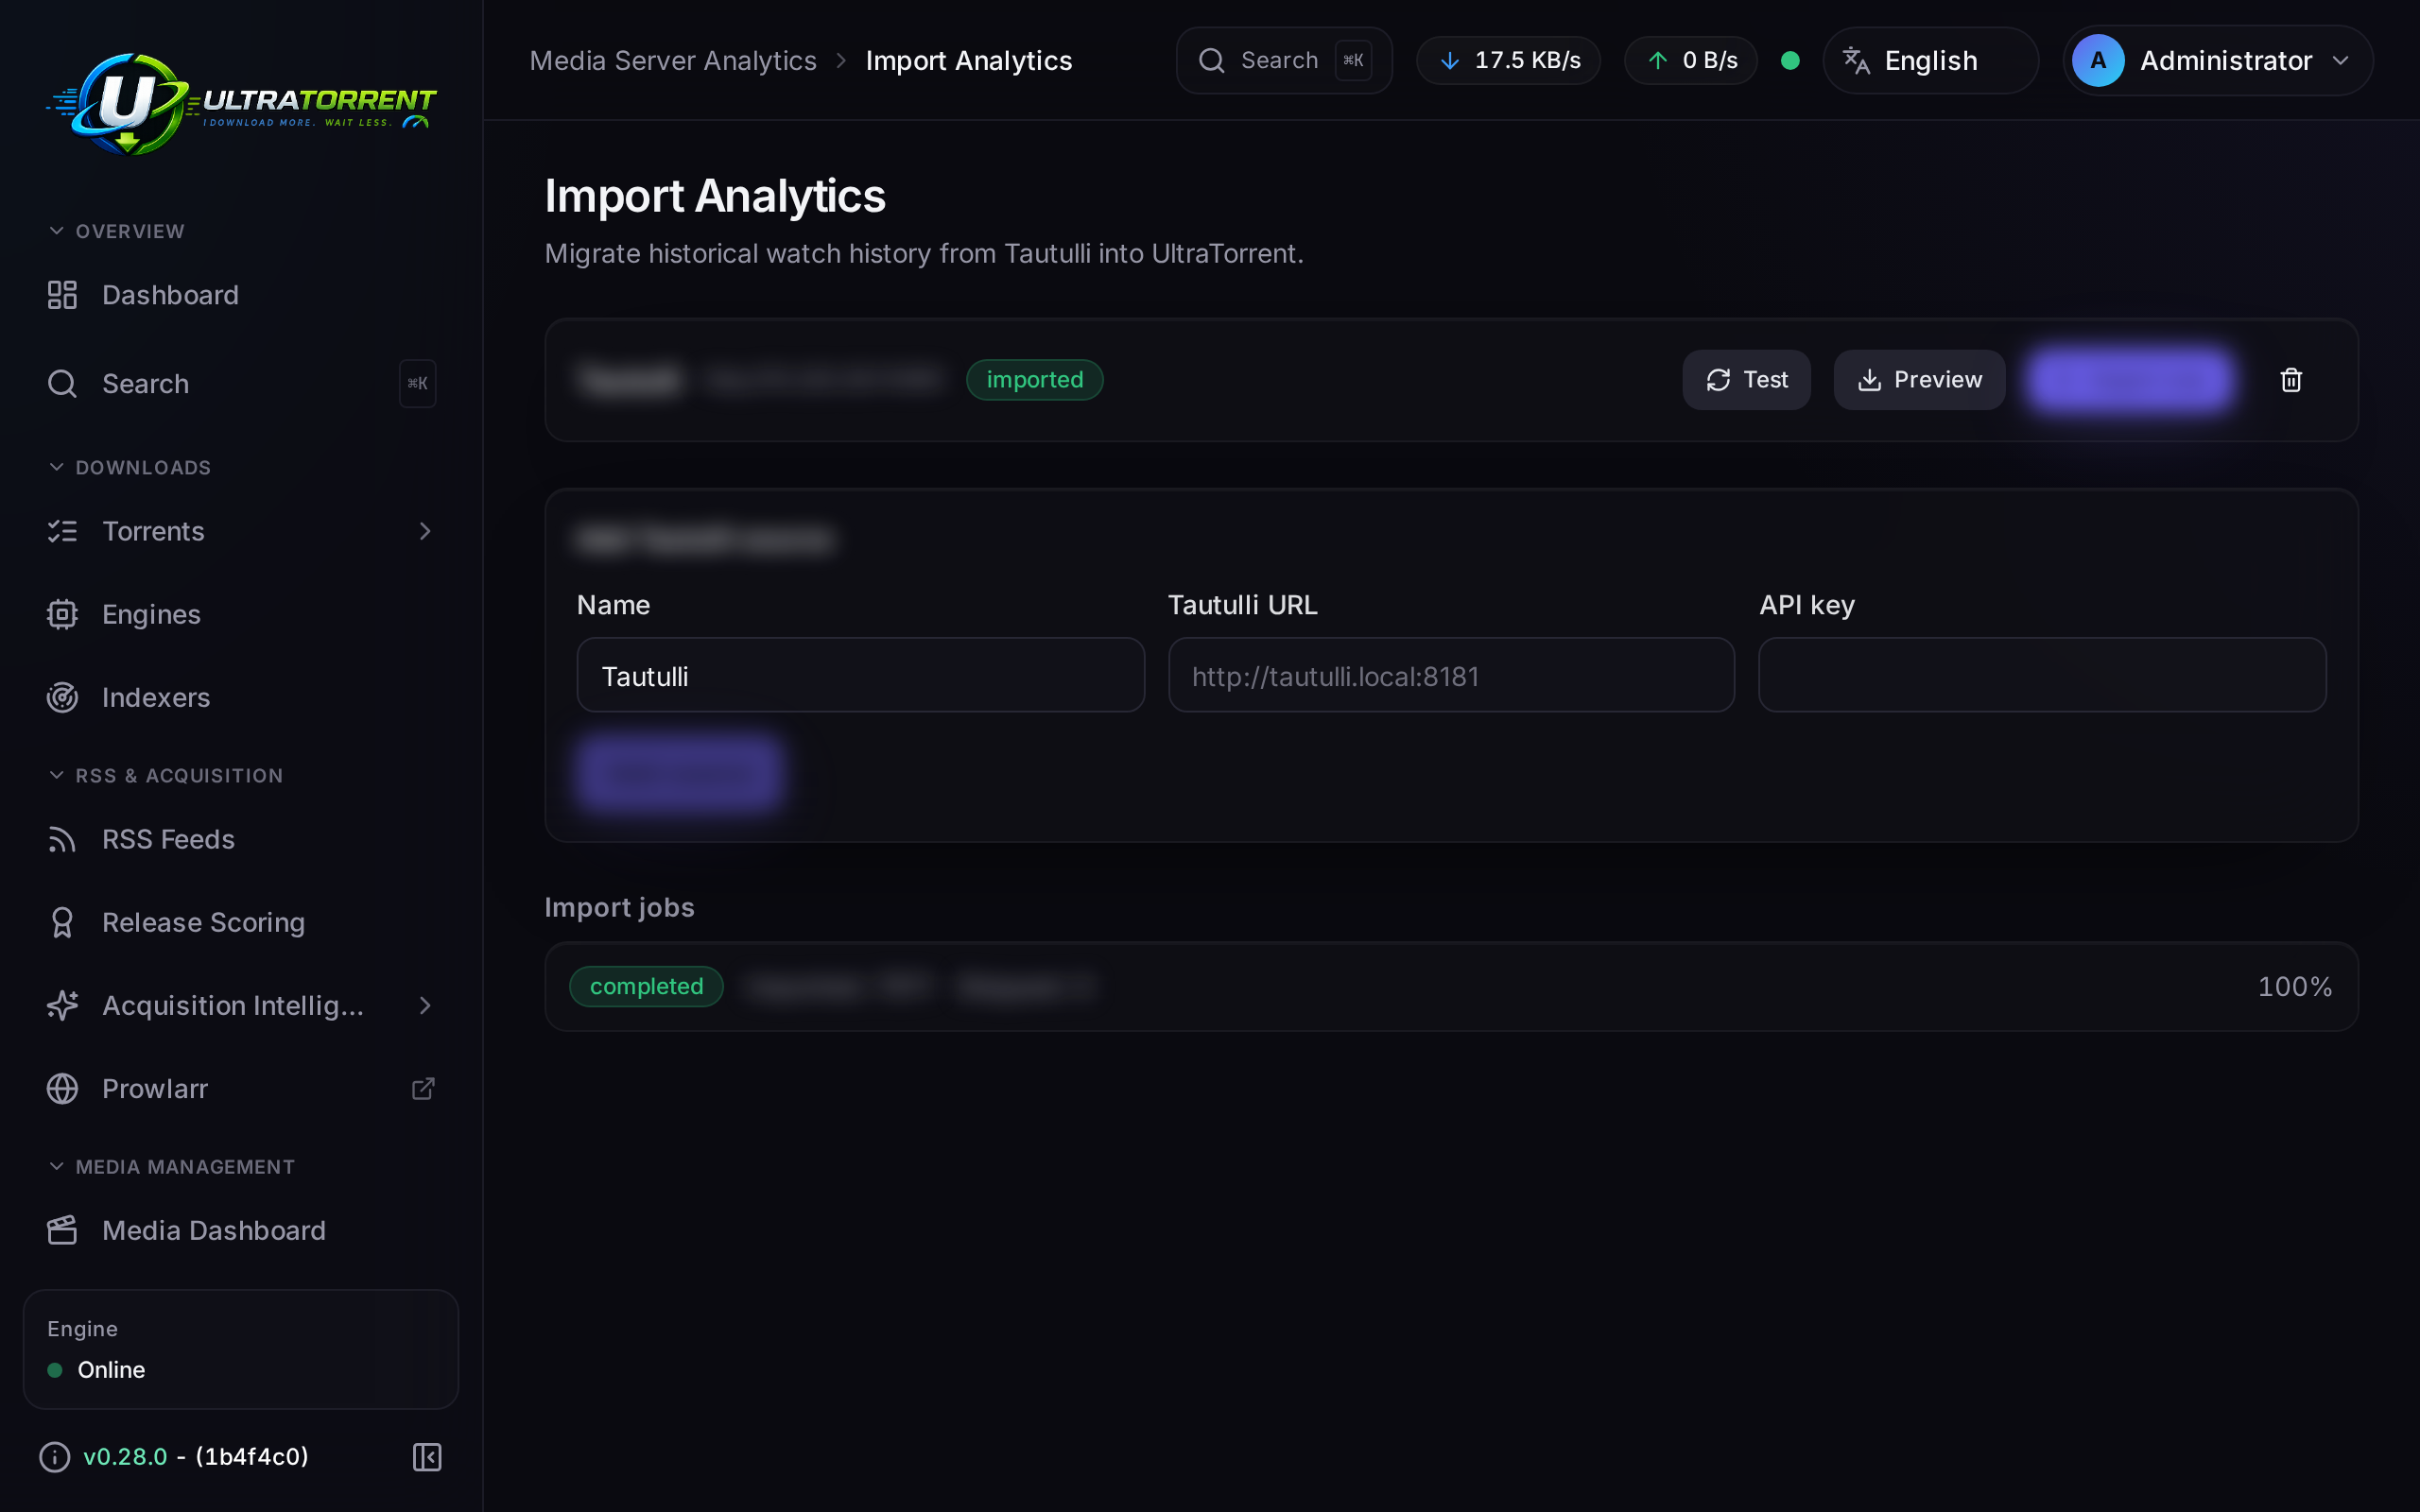This screenshot has width=2420, height=1512.
Task: Click the "completed" job badge
Action: [646, 987]
